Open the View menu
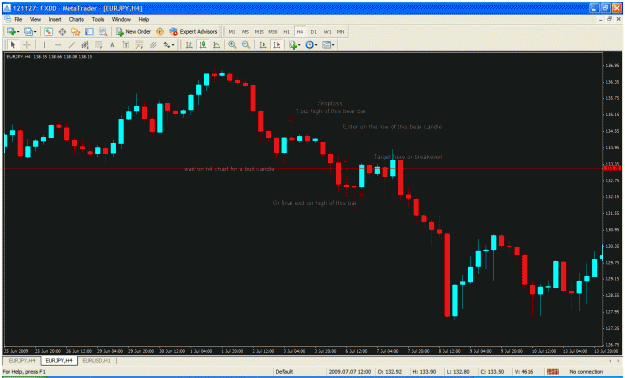 (35, 19)
